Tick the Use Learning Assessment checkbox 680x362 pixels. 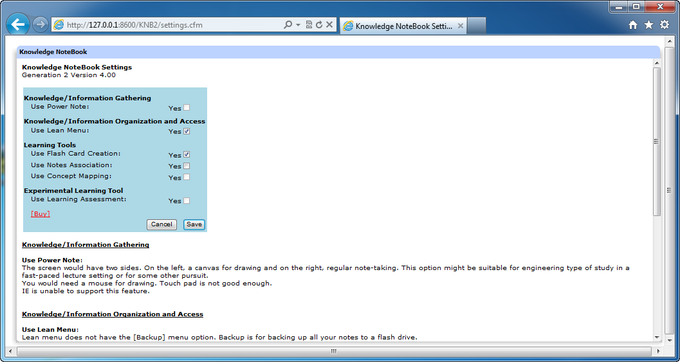186,200
